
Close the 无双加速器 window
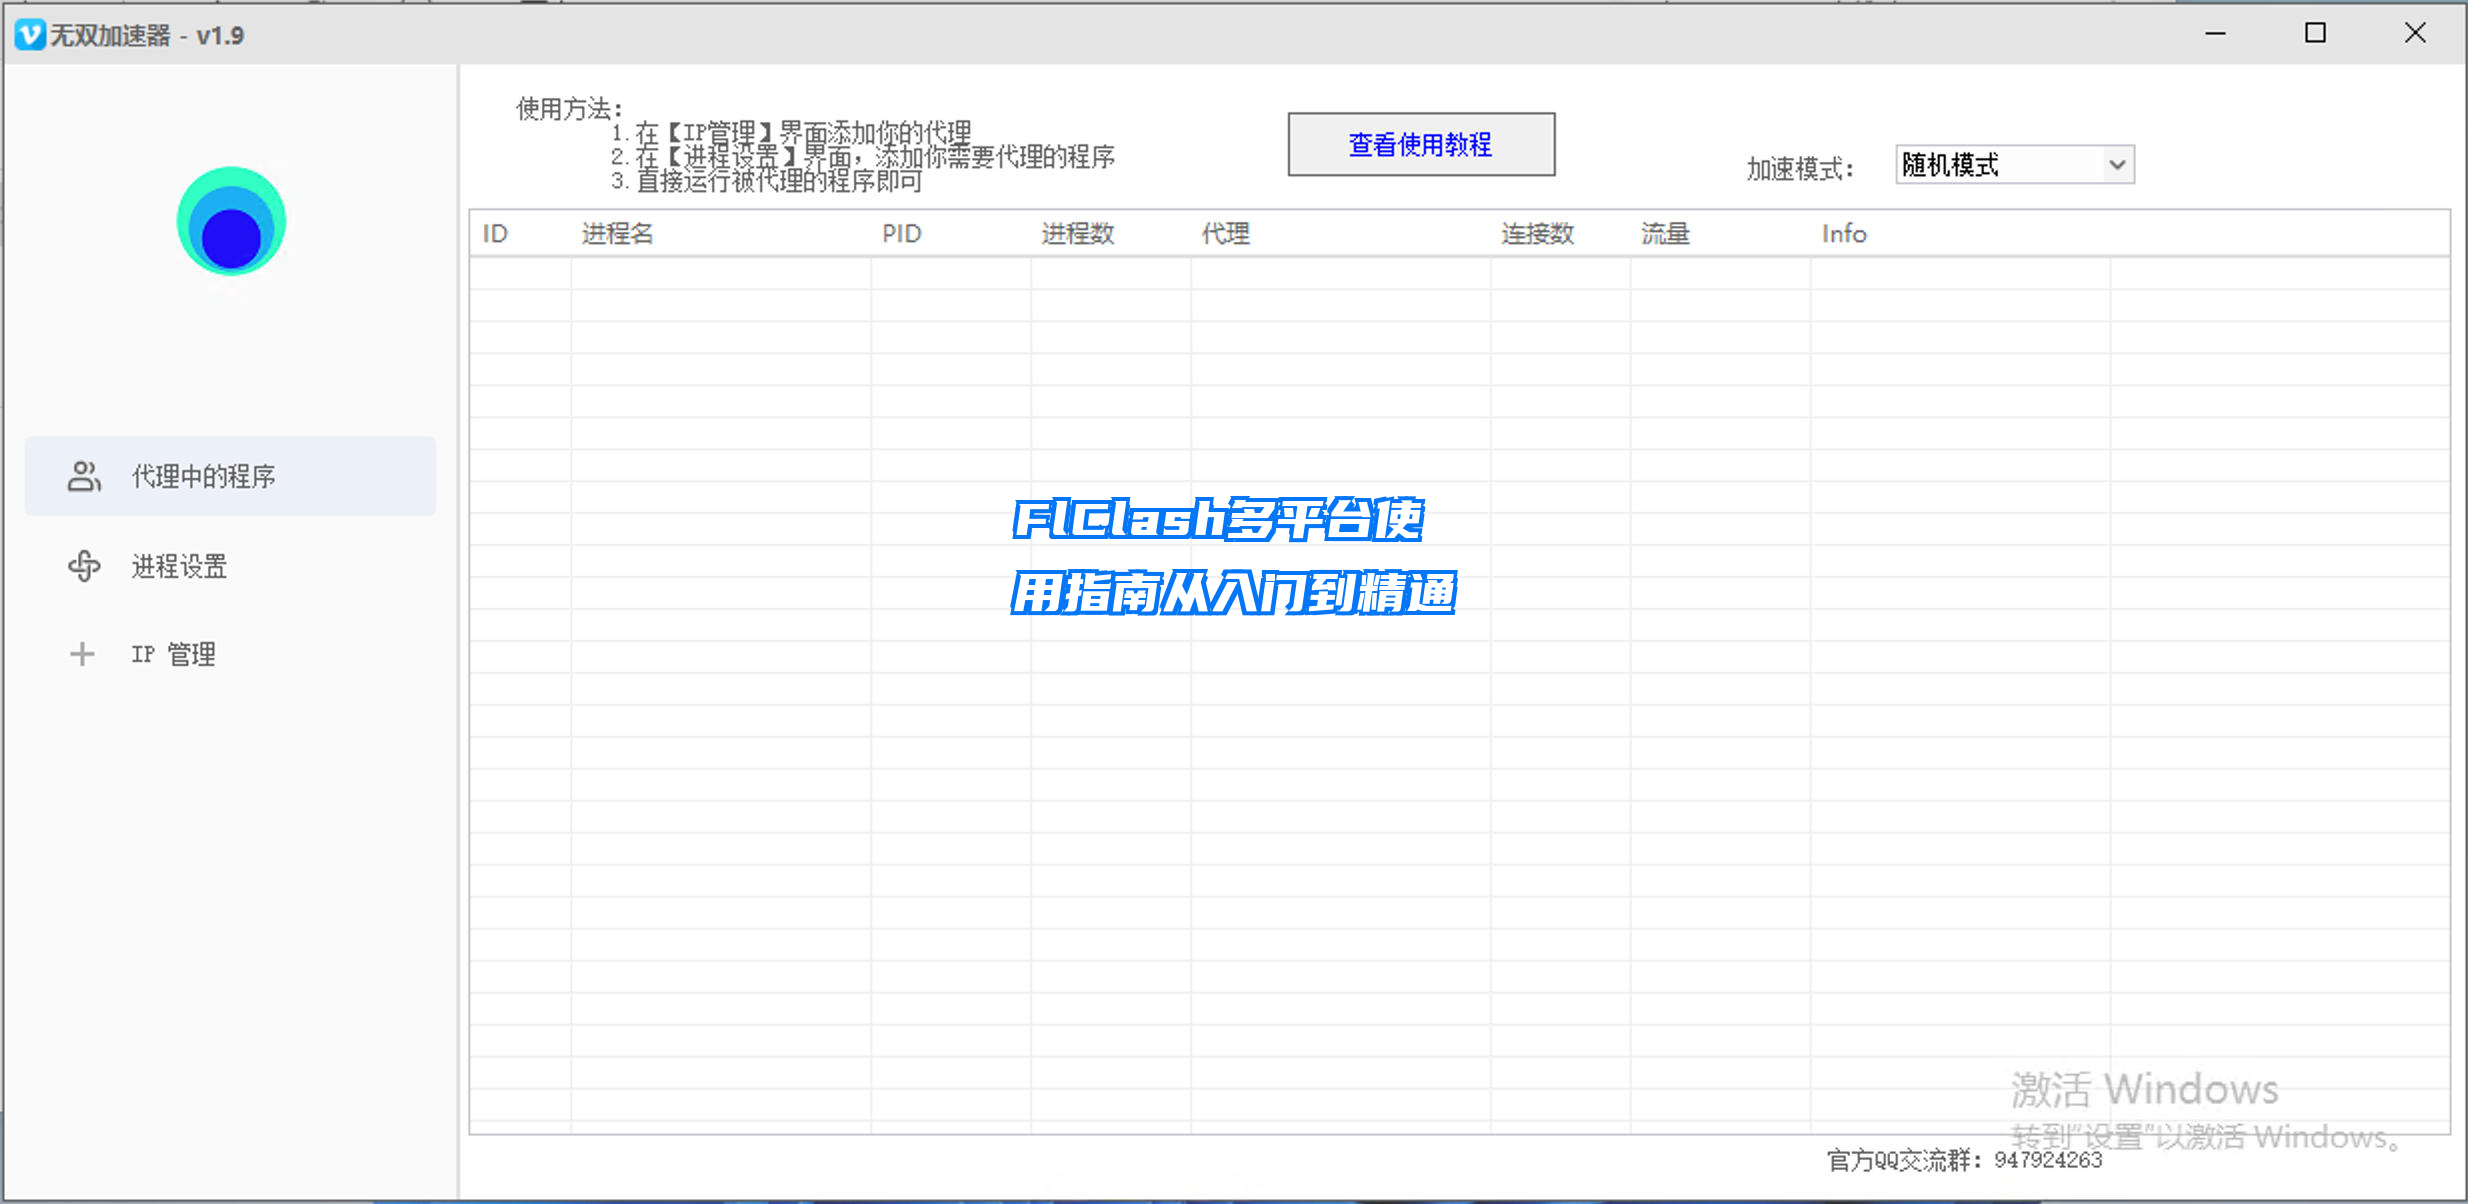(x=2415, y=33)
